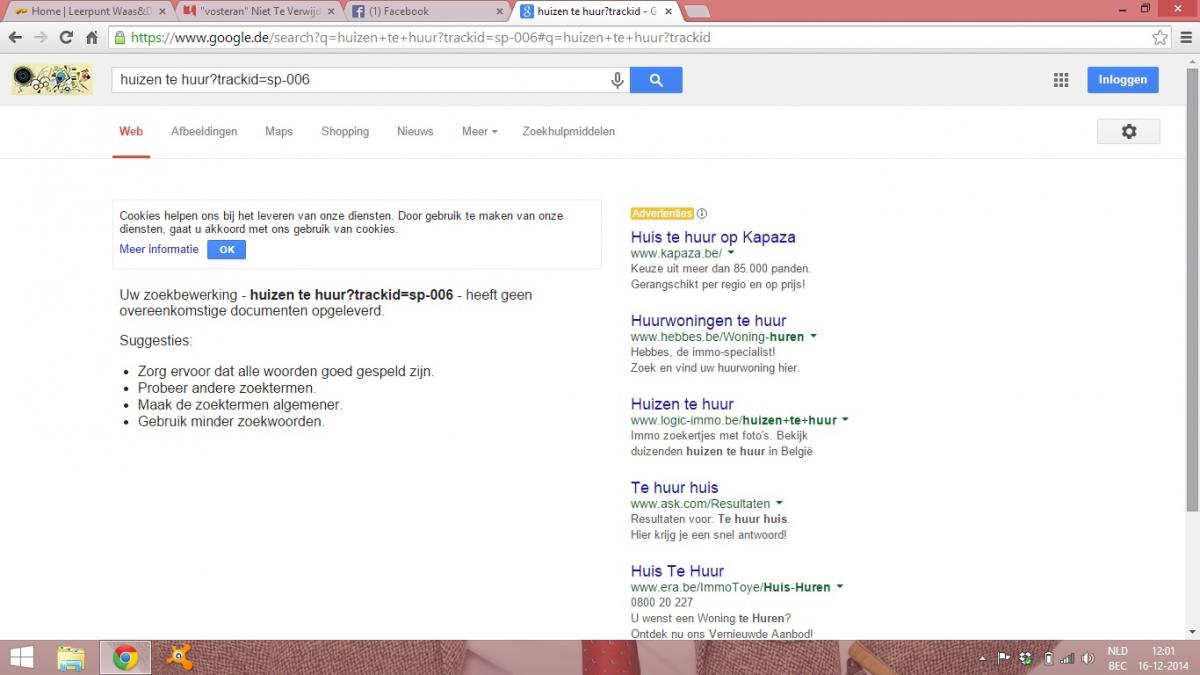Close the Facebook tab
The image size is (1200, 675).
pos(500,11)
